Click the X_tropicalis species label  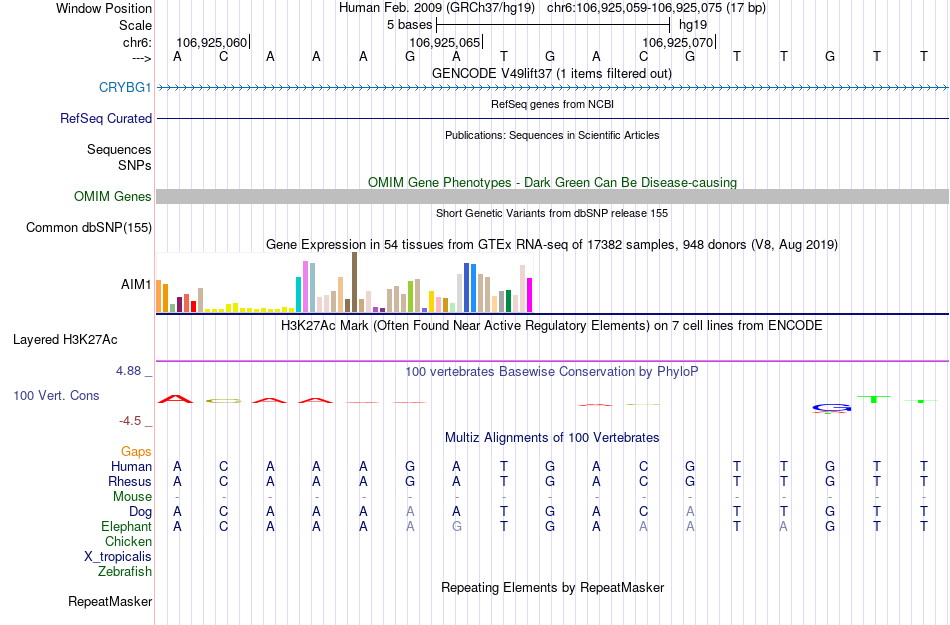tap(118, 557)
